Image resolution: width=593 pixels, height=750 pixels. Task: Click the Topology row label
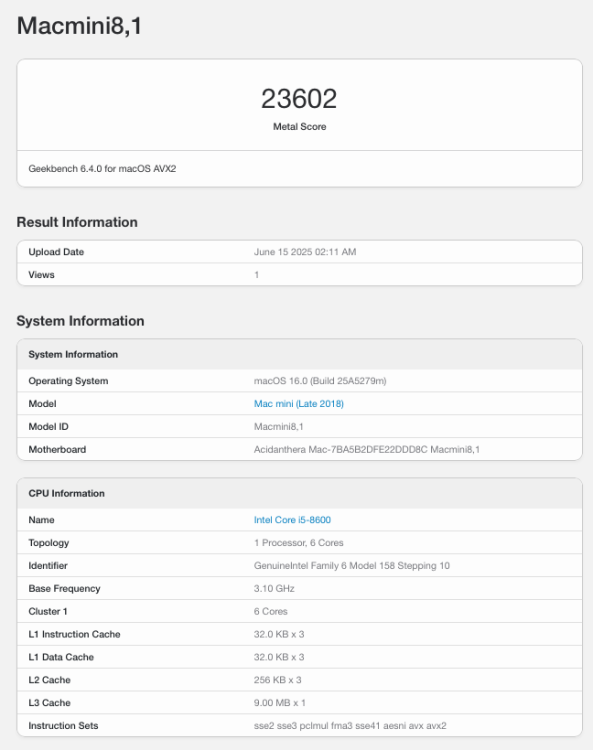tap(49, 543)
